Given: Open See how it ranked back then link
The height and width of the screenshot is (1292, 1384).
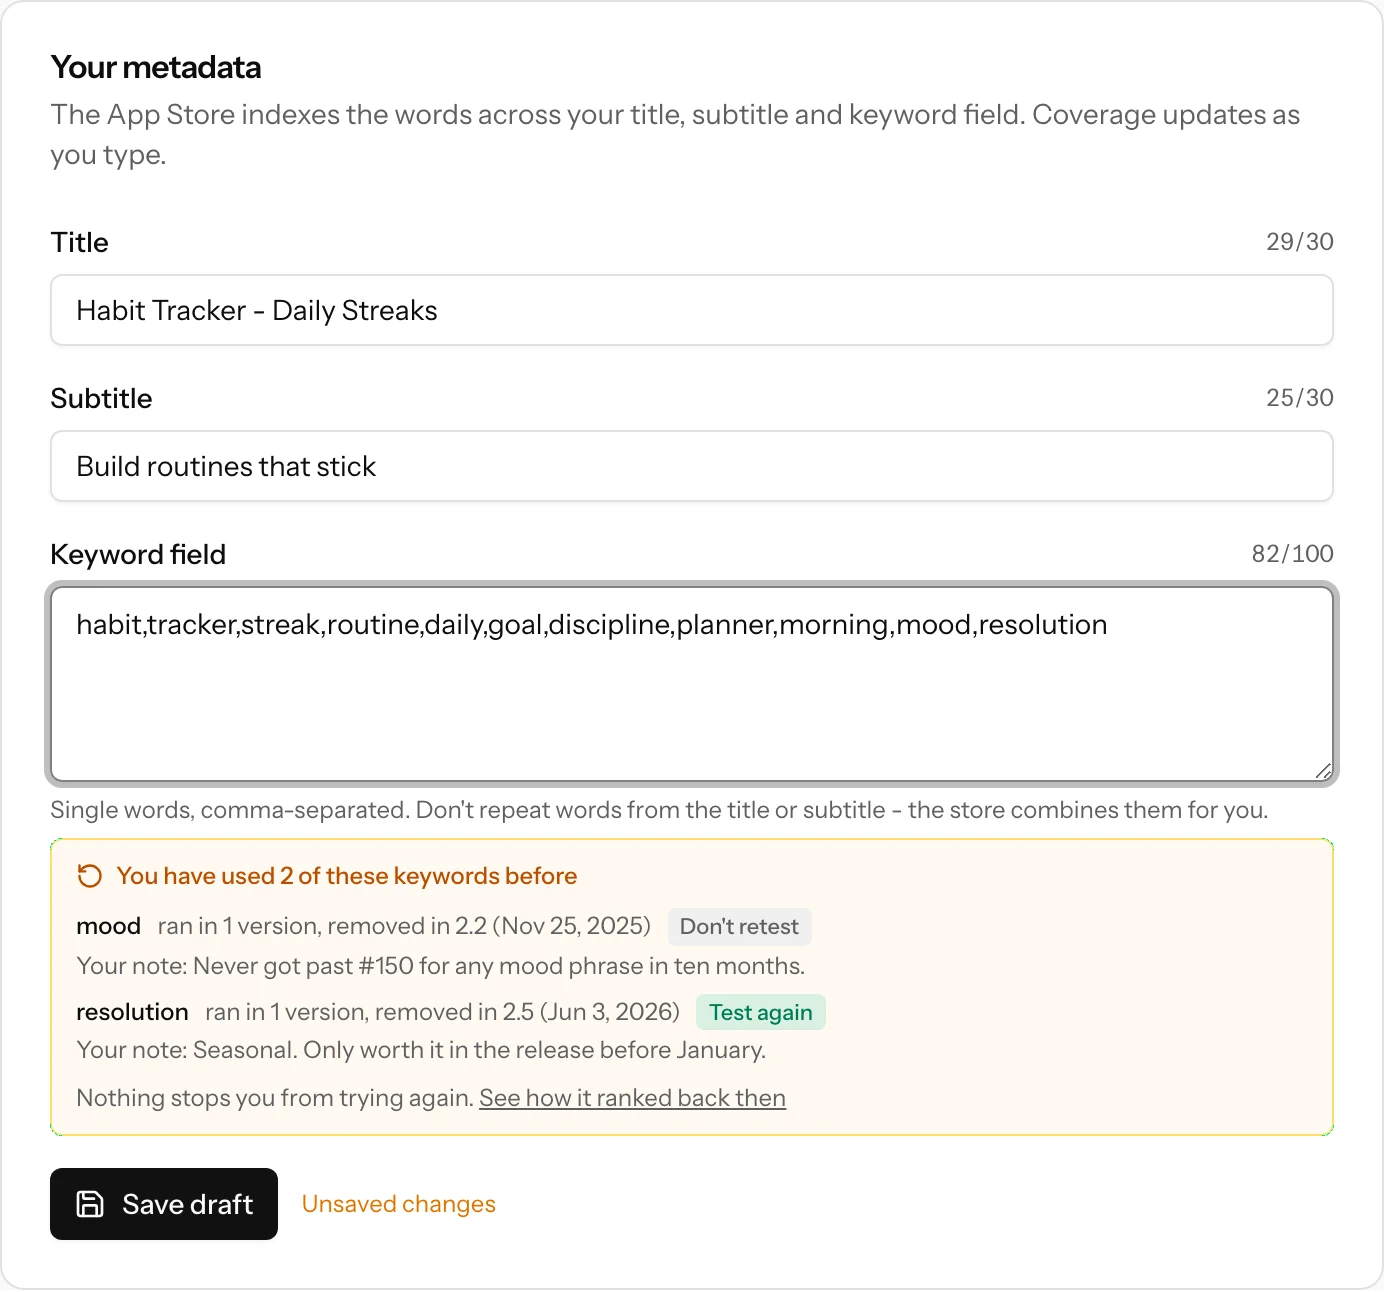Looking at the screenshot, I should (x=632, y=1098).
